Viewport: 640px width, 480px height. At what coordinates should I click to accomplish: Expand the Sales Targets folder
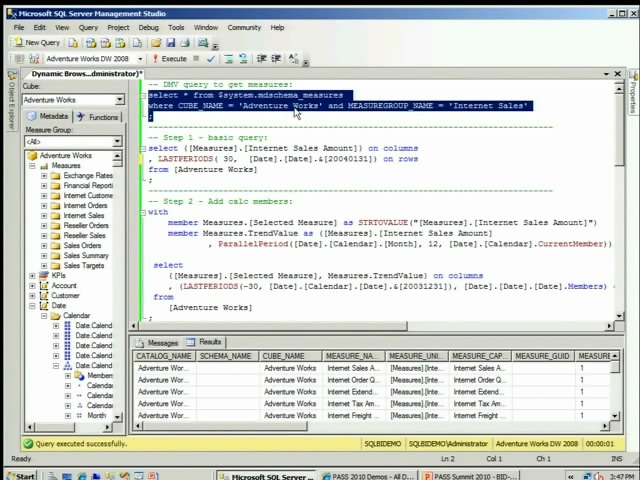pyautogui.click(x=44, y=266)
